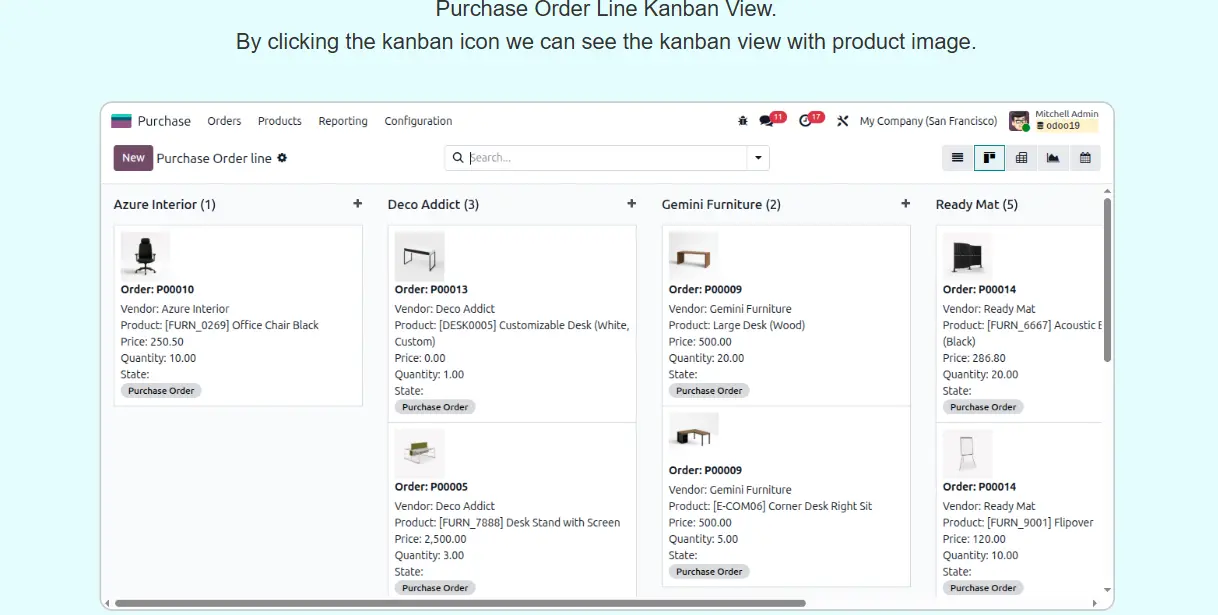Click the horizontal scrollbar at bottom
This screenshot has width=1218, height=615.
[460, 603]
